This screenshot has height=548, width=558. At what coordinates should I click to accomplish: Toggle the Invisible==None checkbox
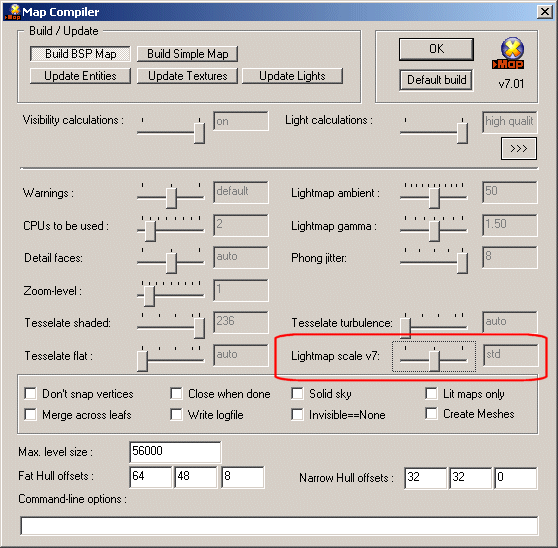tap(297, 414)
